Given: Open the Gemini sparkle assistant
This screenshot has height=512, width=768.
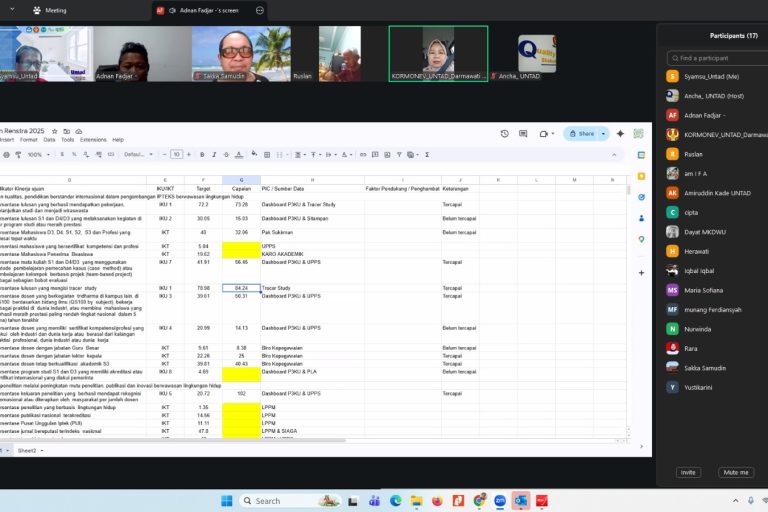Looking at the screenshot, I should (x=620, y=134).
